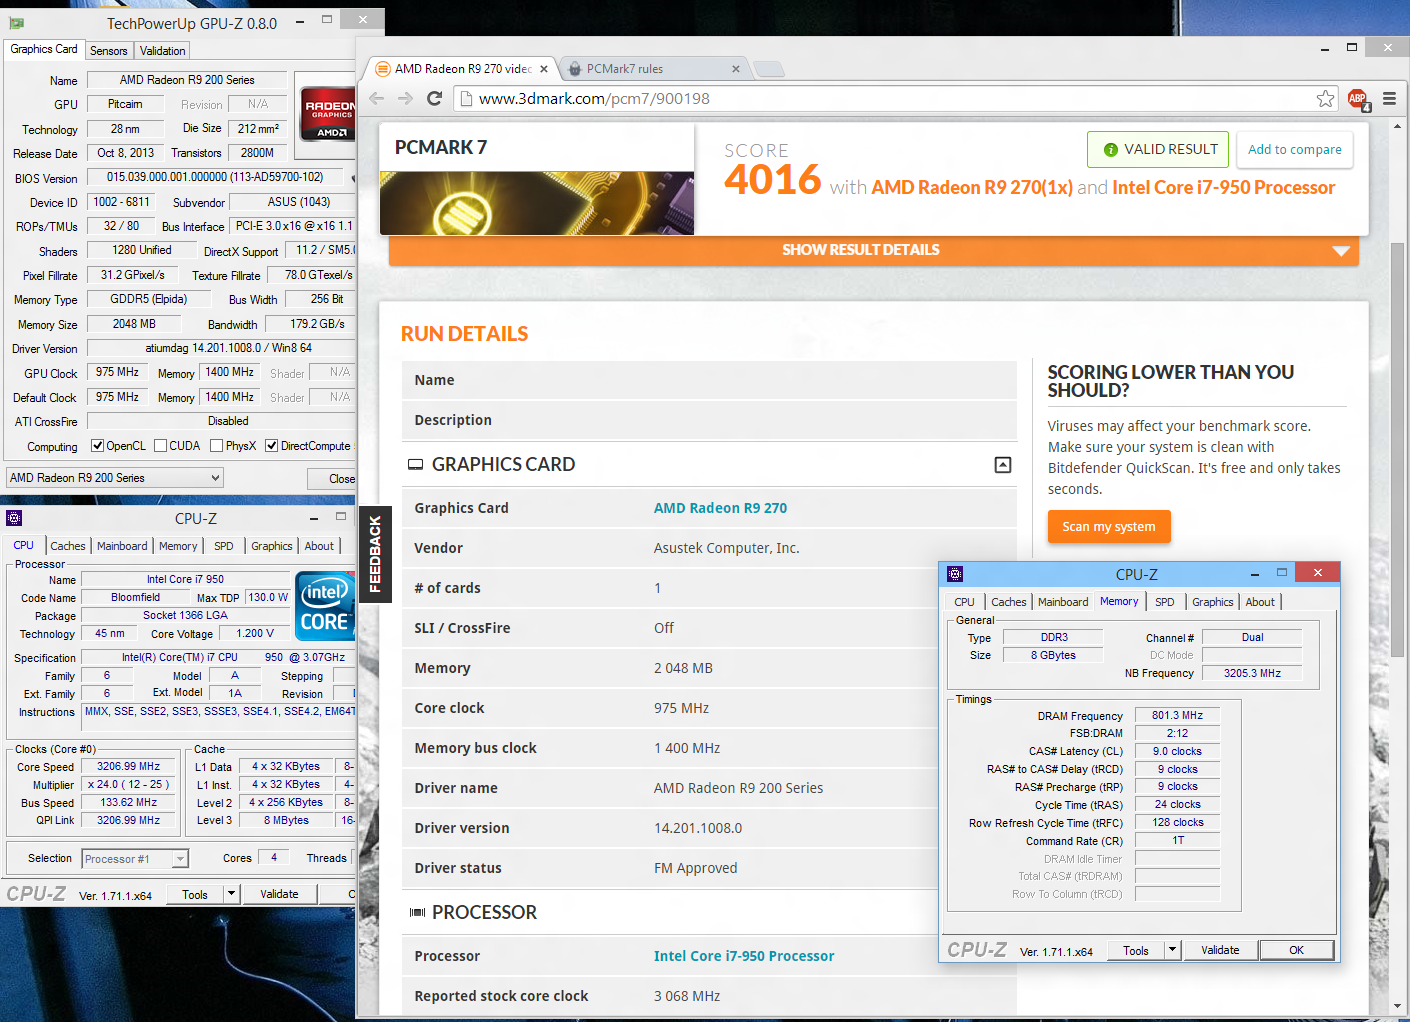Click the GPU-Z window title icon

click(17, 23)
